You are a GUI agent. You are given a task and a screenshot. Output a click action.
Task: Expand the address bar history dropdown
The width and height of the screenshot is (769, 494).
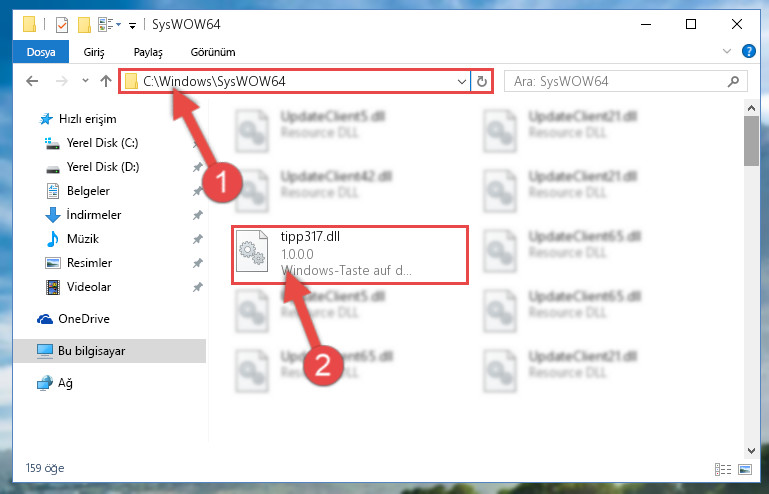point(461,81)
